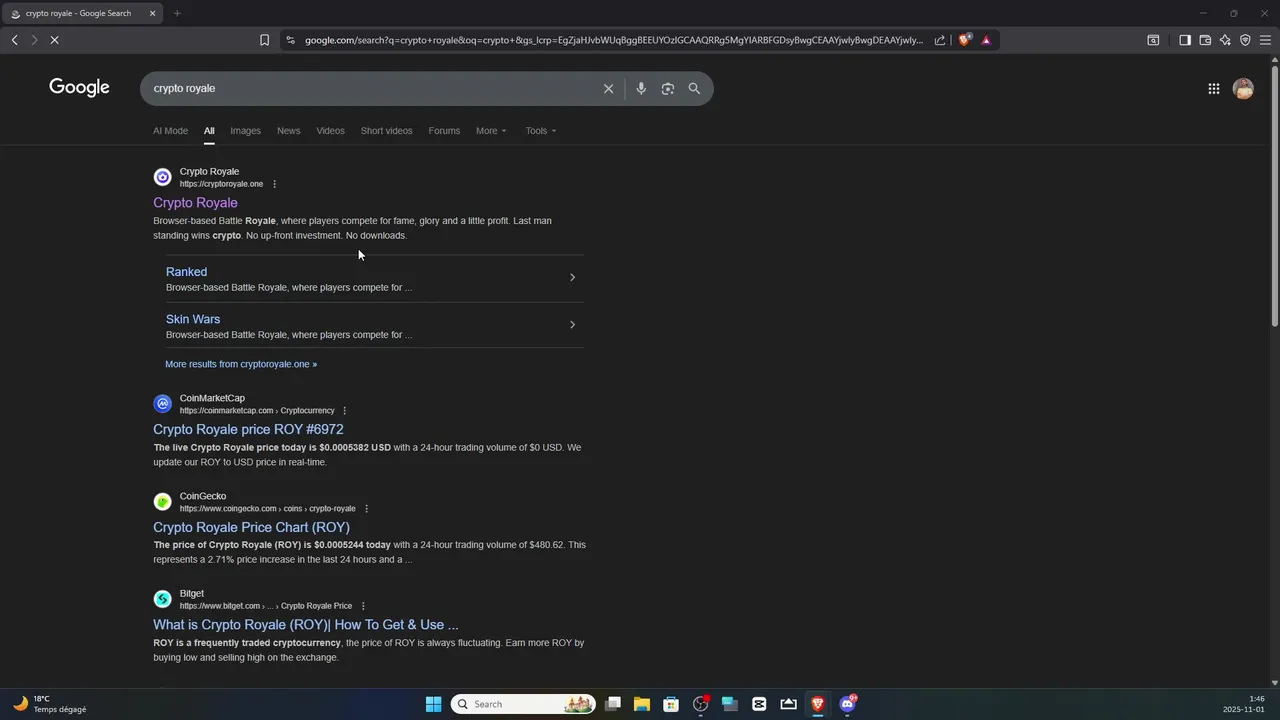The image size is (1280, 720).
Task: Switch to the AI Mode tab
Action: coord(170,131)
